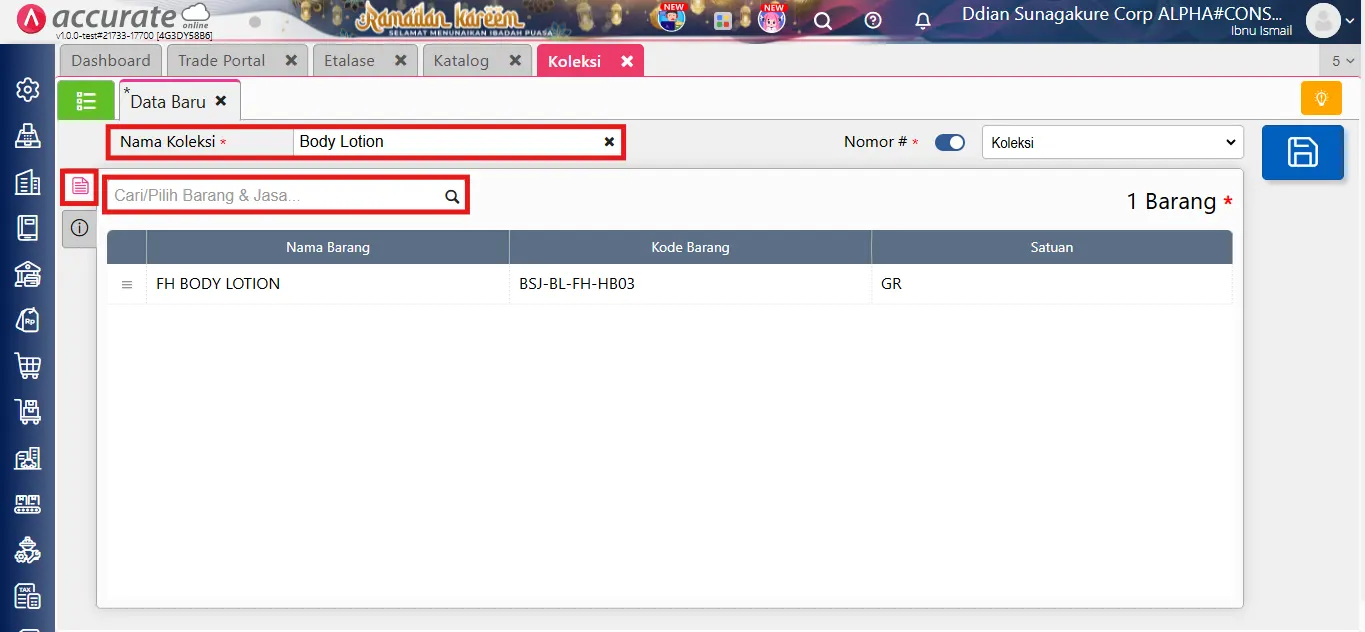Open the notification bell

pos(922,20)
